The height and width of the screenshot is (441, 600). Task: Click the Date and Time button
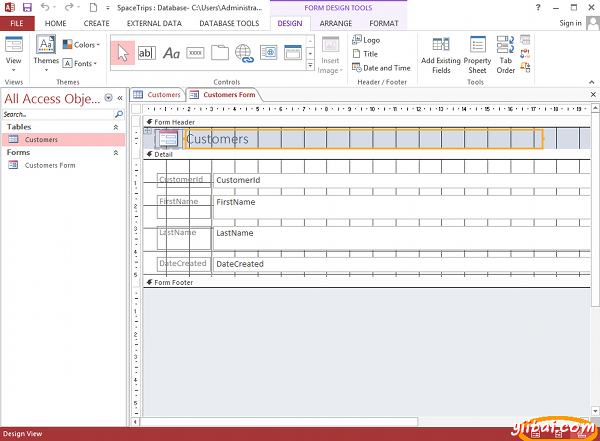pos(380,68)
